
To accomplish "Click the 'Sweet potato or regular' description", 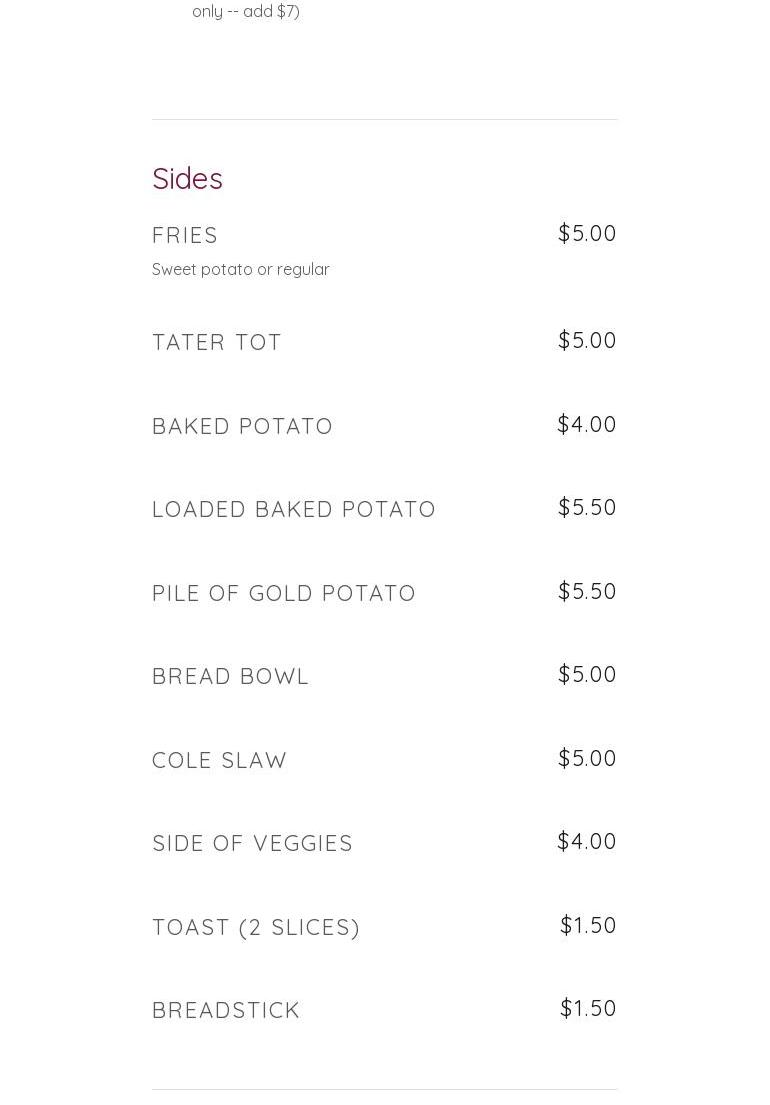I will coord(241,269).
